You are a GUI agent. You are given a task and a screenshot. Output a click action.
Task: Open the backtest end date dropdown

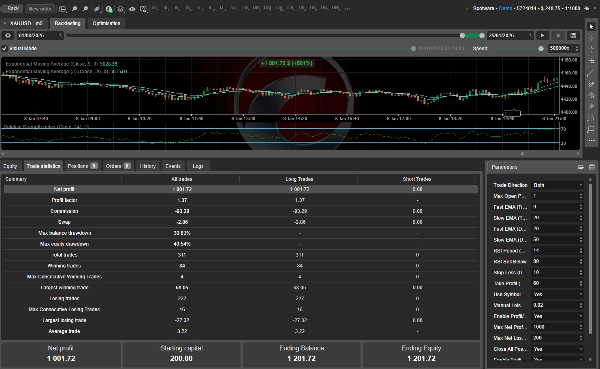(x=510, y=35)
